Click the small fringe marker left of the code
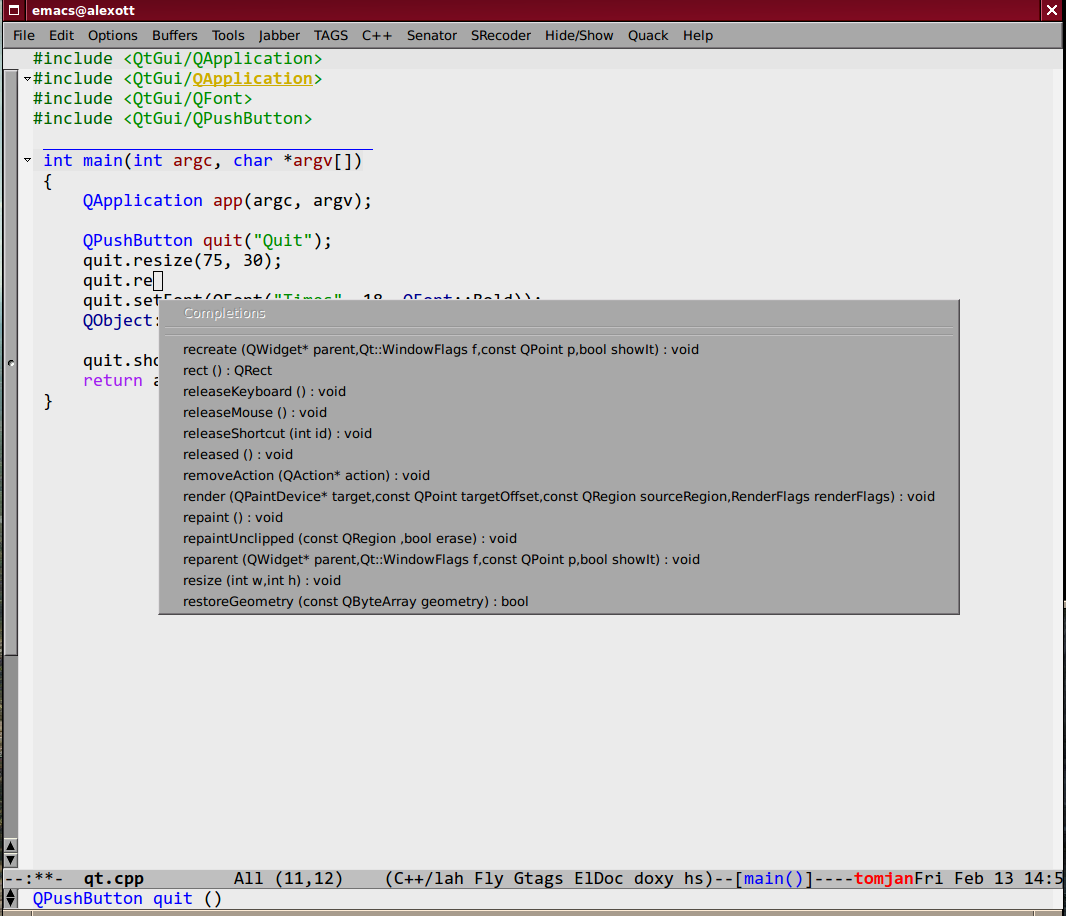This screenshot has width=1066, height=916. point(11,363)
